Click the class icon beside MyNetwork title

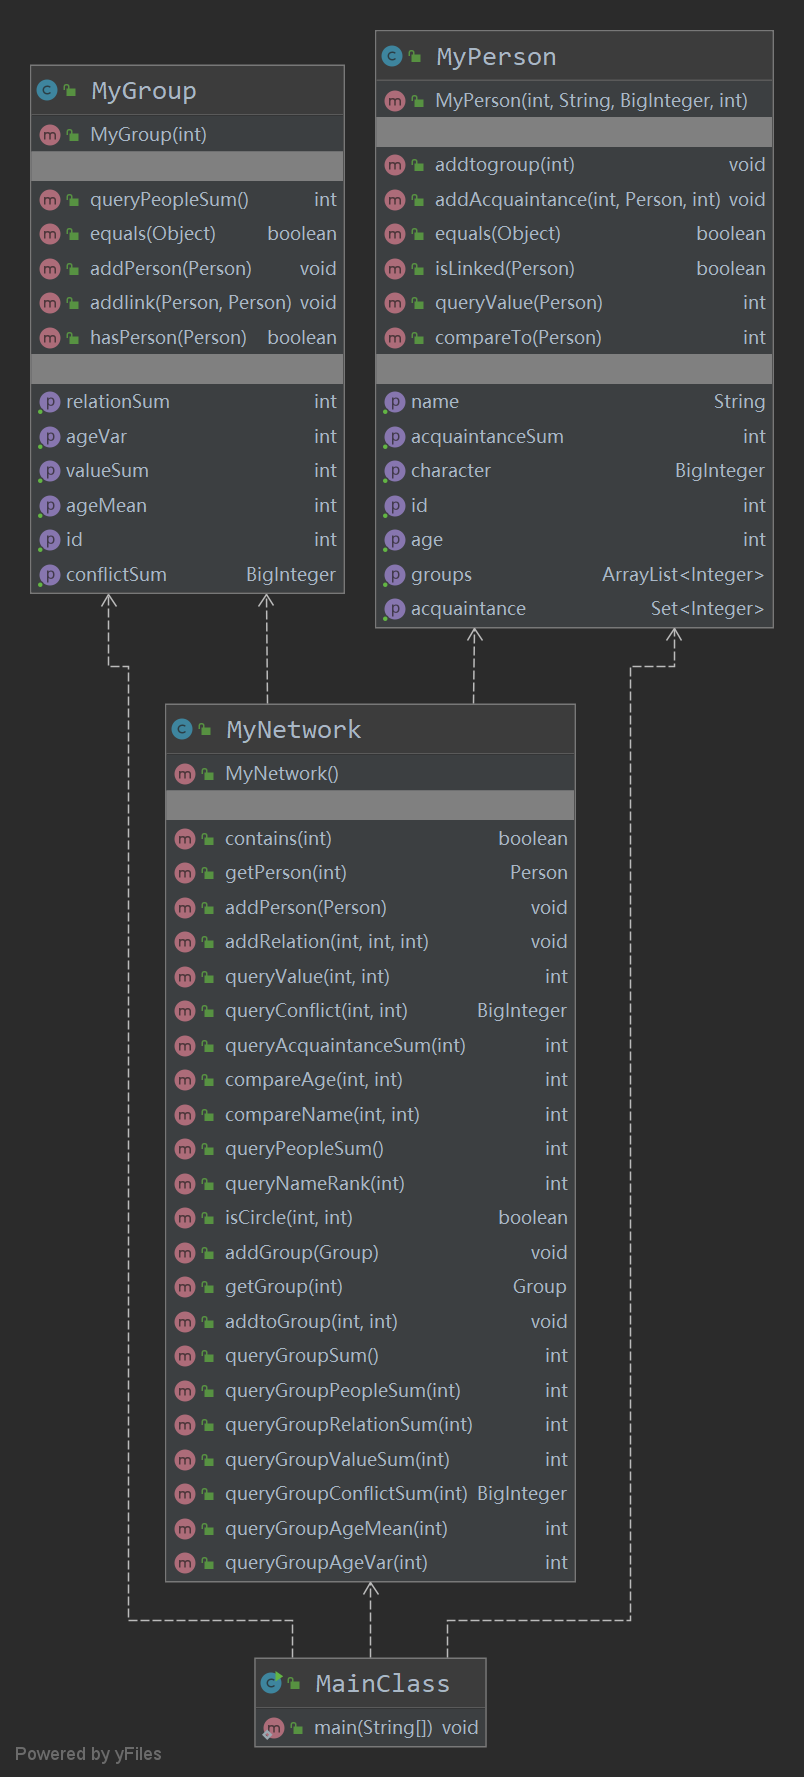coord(182,729)
